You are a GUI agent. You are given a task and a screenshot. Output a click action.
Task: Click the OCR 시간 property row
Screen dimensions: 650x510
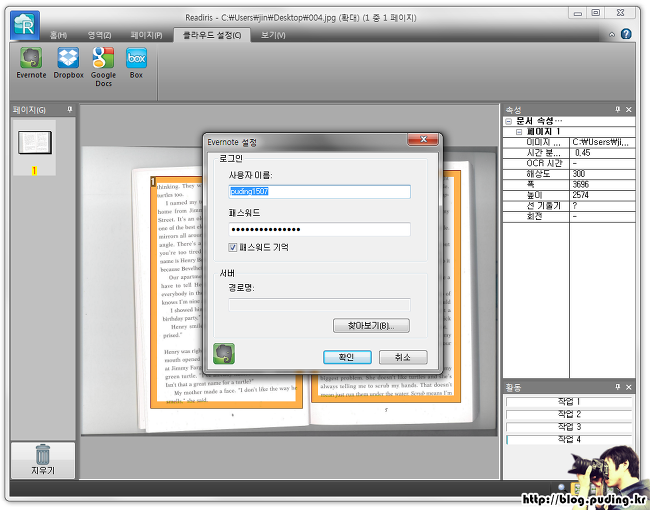tap(569, 163)
